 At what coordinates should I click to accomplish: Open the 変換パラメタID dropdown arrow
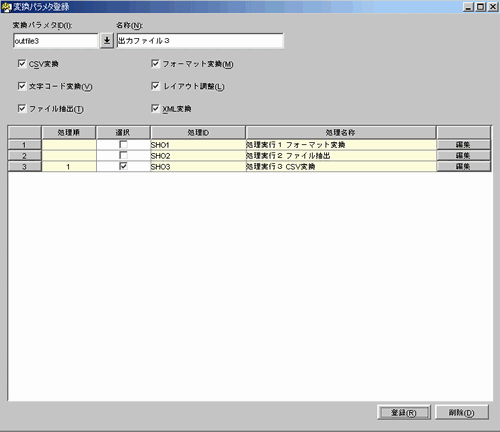tap(107, 41)
